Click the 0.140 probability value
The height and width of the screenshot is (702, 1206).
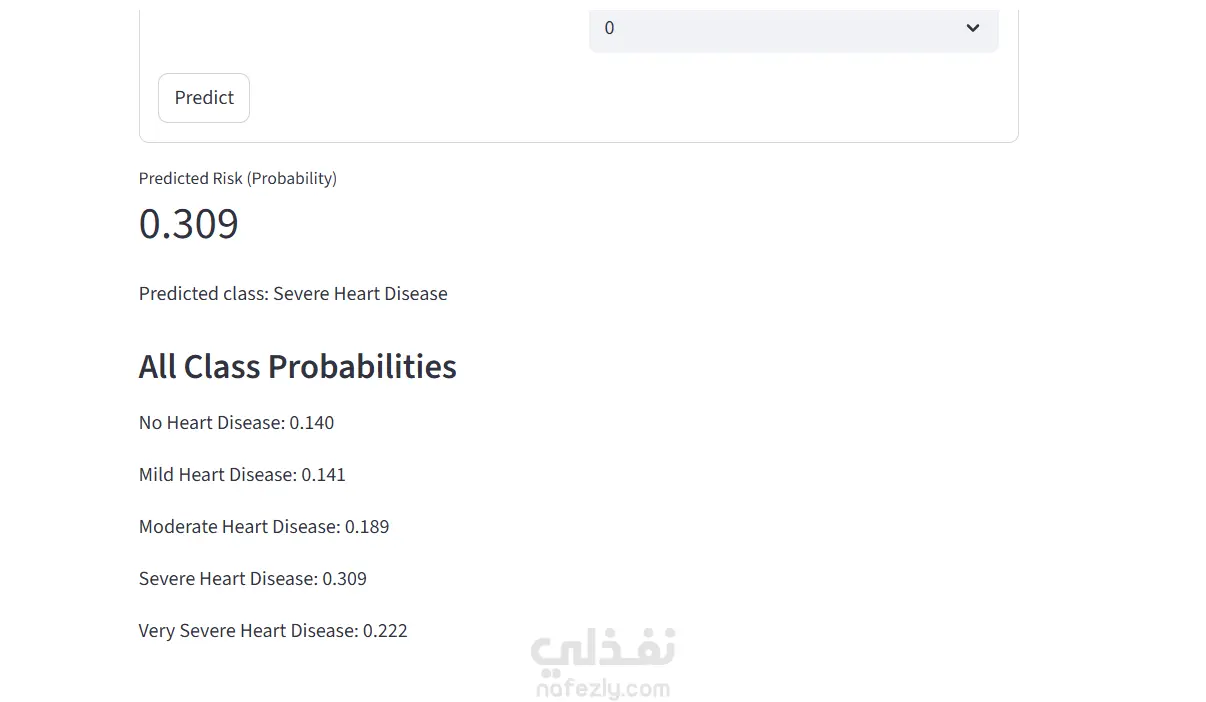point(312,423)
